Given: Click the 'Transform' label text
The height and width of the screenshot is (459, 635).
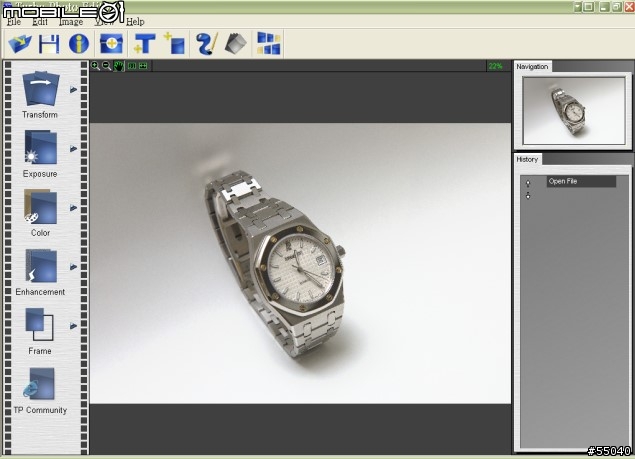Looking at the screenshot, I should click(40, 115).
